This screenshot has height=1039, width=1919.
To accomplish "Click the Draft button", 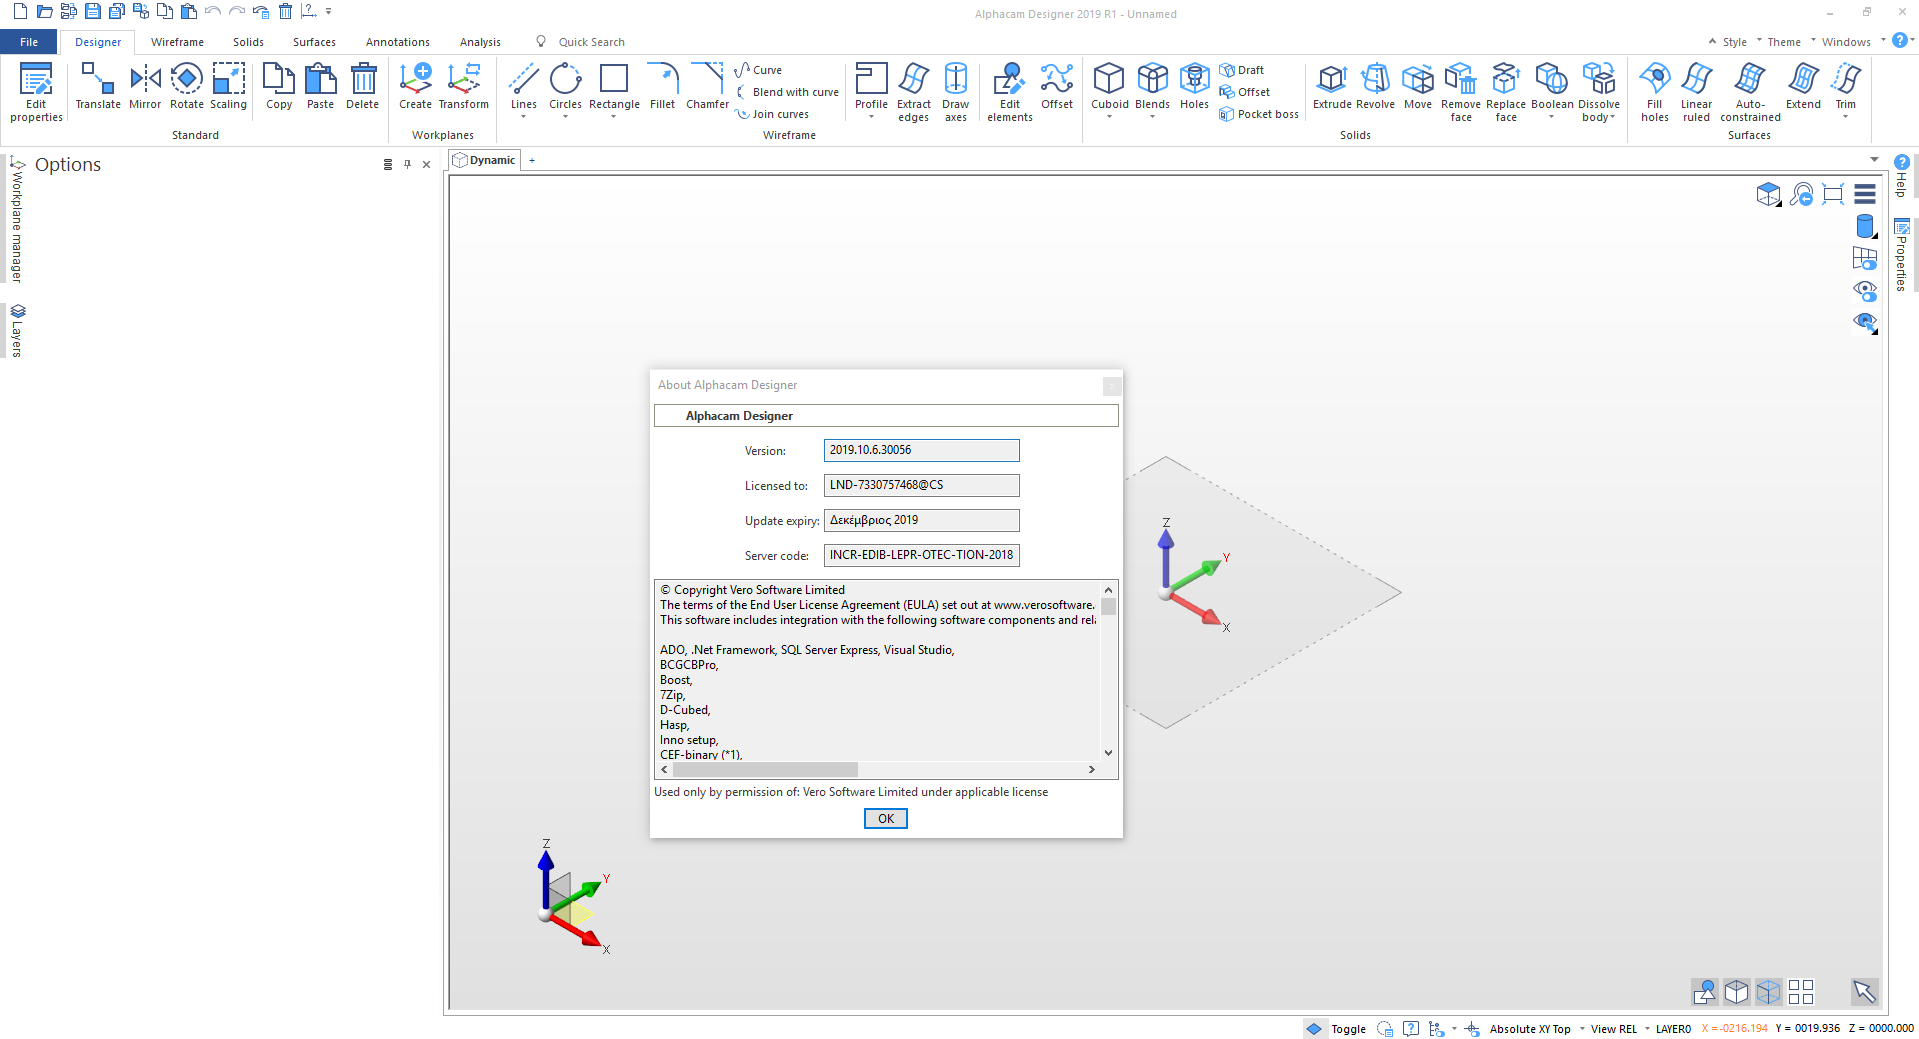I will 1241,70.
